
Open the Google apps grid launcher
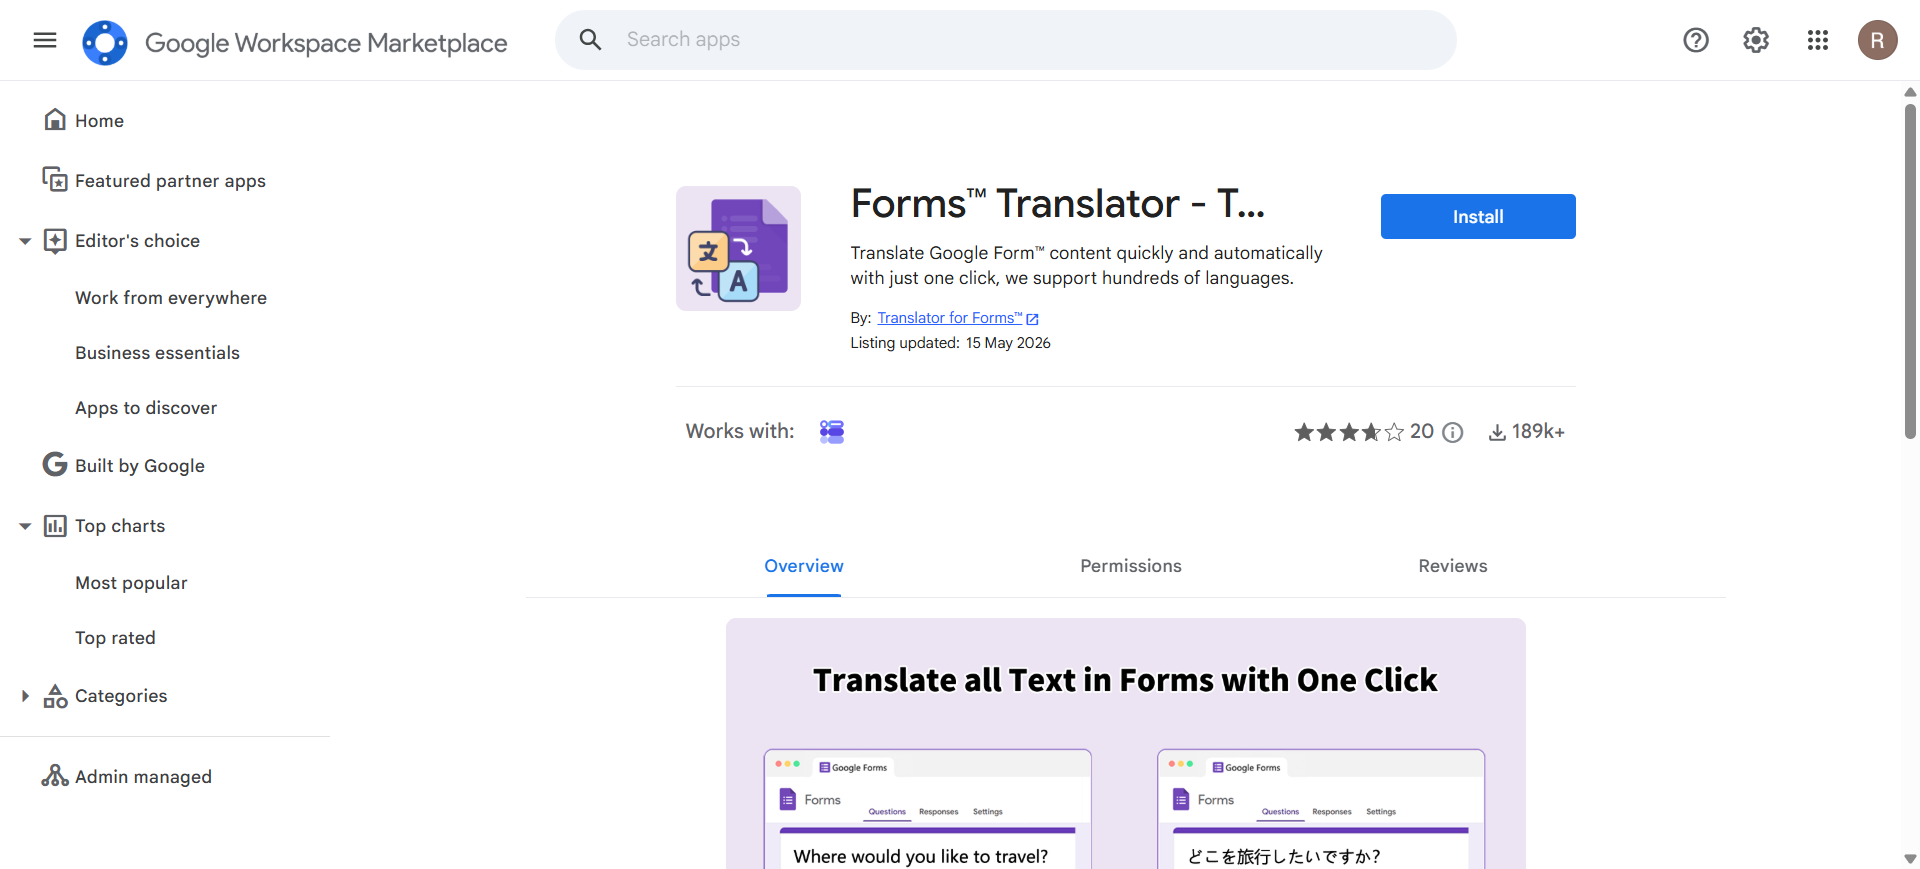[x=1818, y=40]
